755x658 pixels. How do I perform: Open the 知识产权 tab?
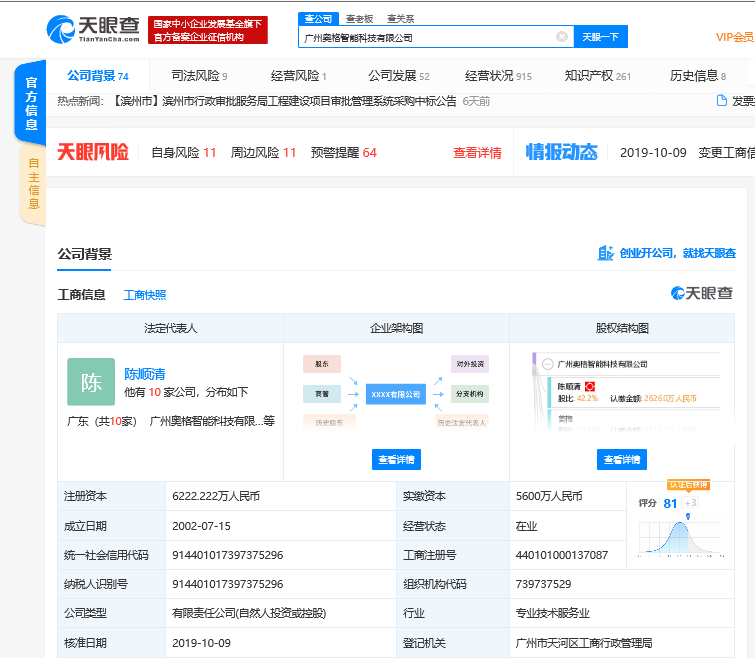click(x=598, y=76)
